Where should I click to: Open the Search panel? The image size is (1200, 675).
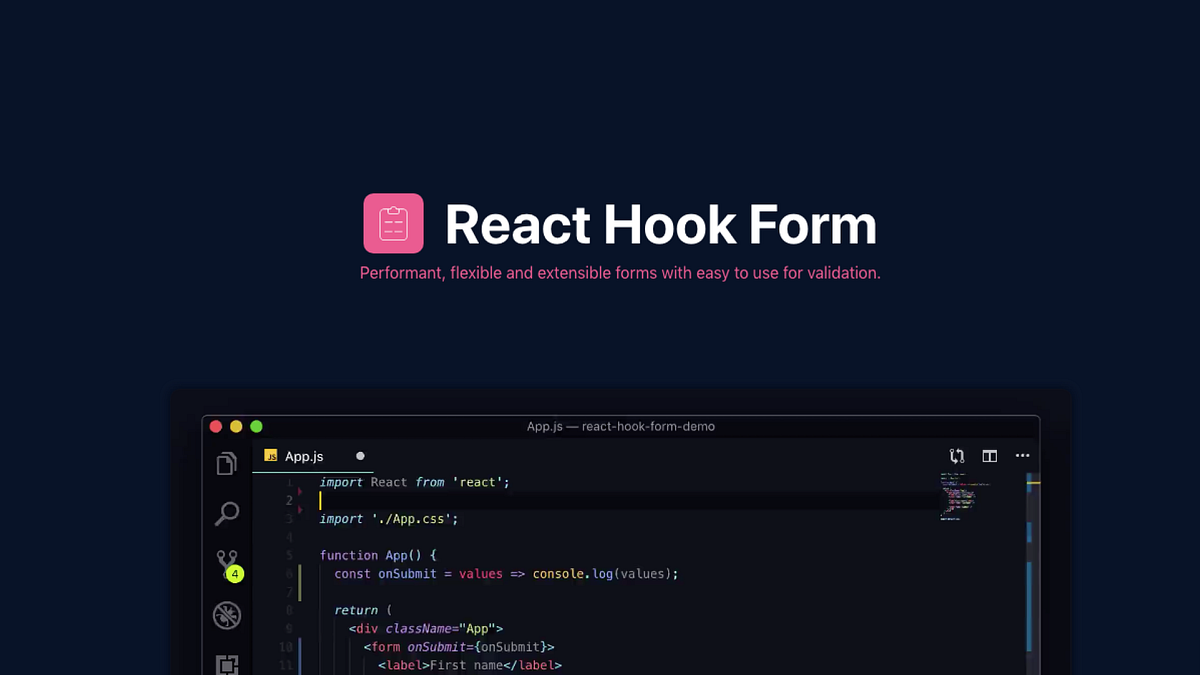(x=227, y=513)
